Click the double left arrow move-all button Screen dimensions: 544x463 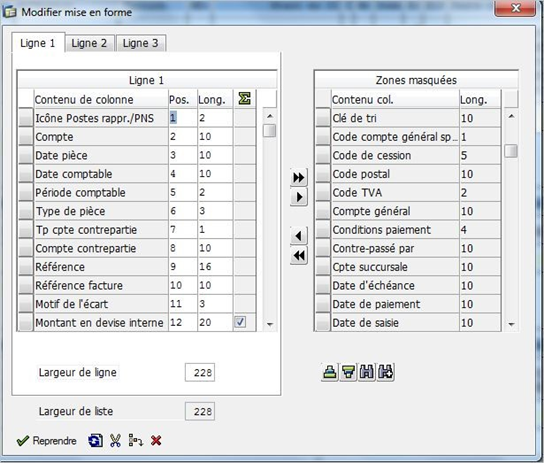pyautogui.click(x=299, y=256)
